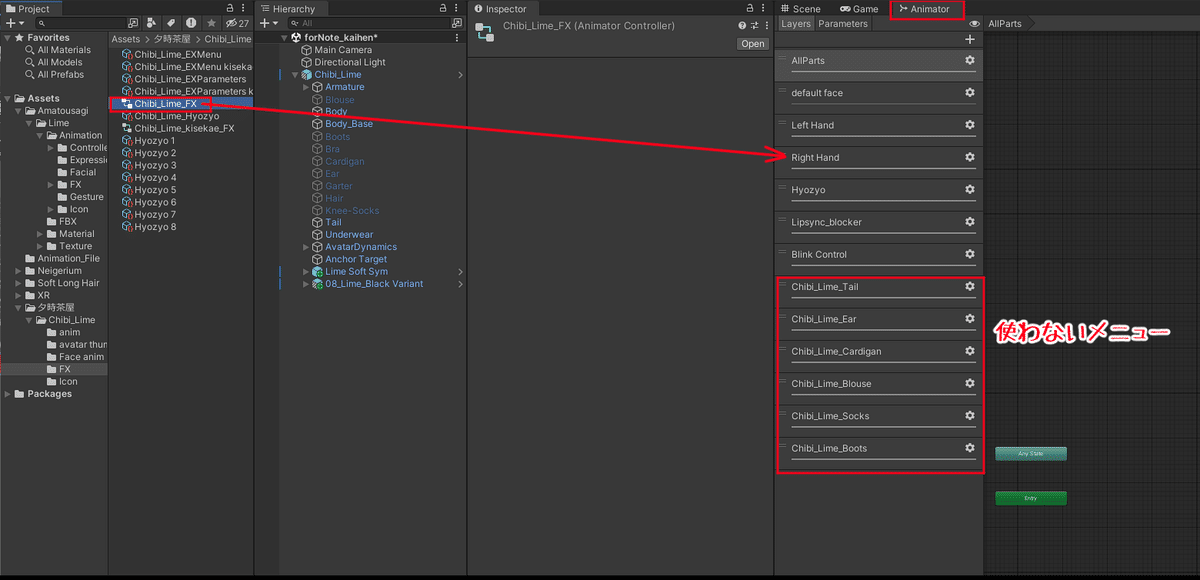Image resolution: width=1200 pixels, height=580 pixels.
Task: Click Search by Label icon in Project toolbar
Action: click(x=171, y=23)
